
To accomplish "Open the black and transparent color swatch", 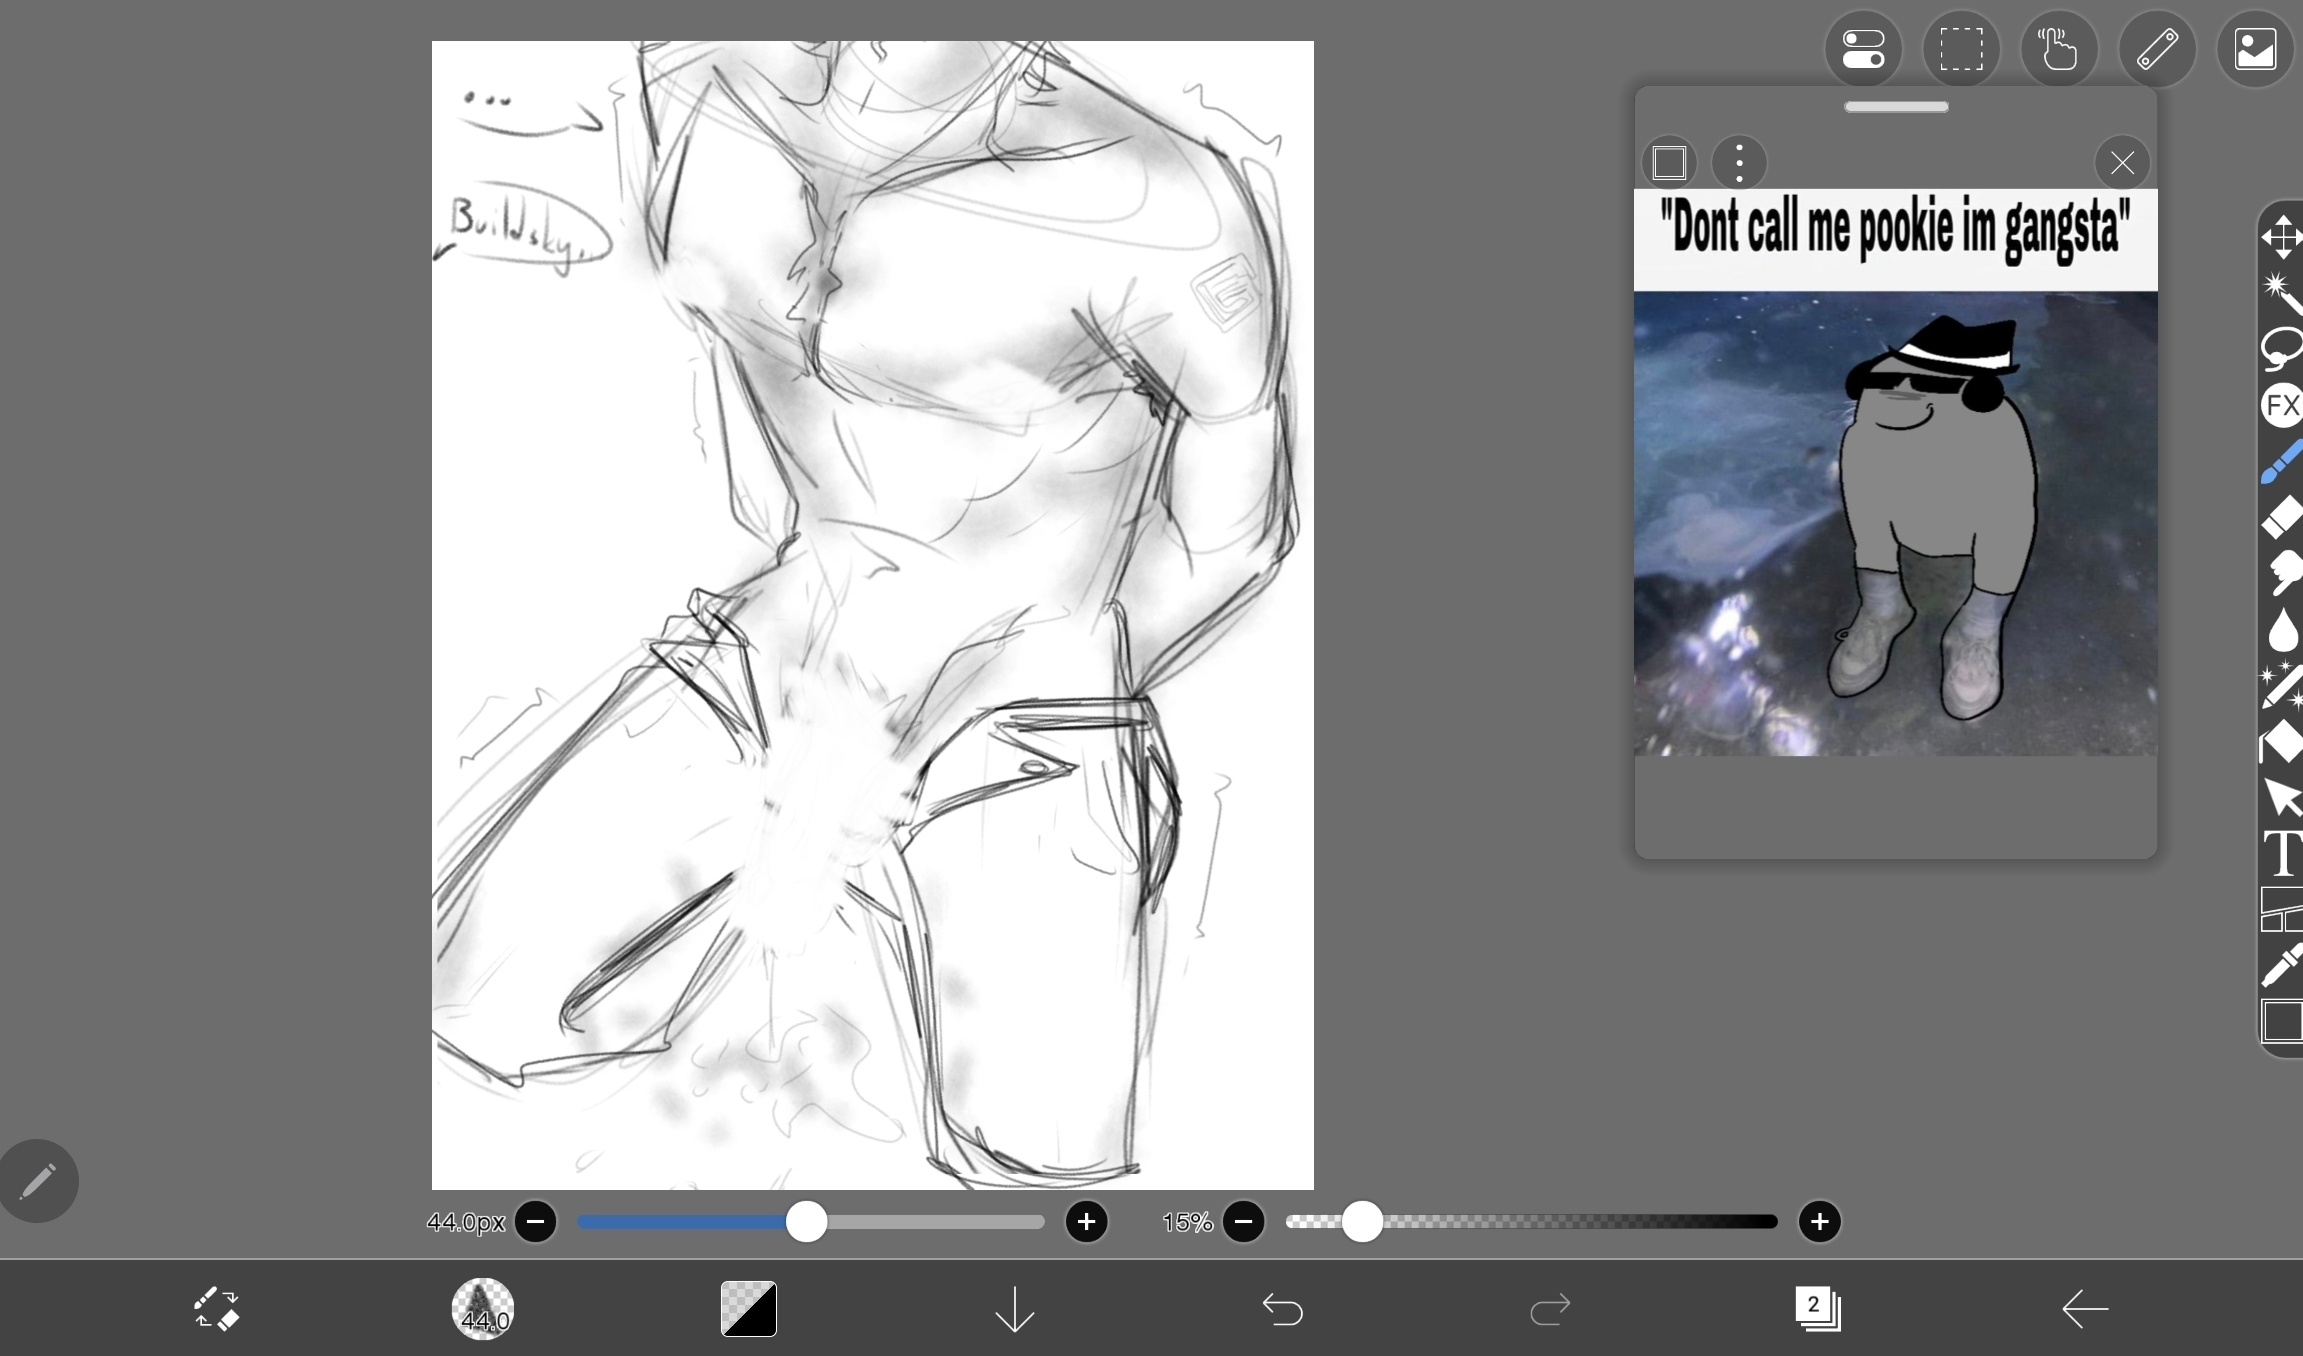I will (749, 1308).
